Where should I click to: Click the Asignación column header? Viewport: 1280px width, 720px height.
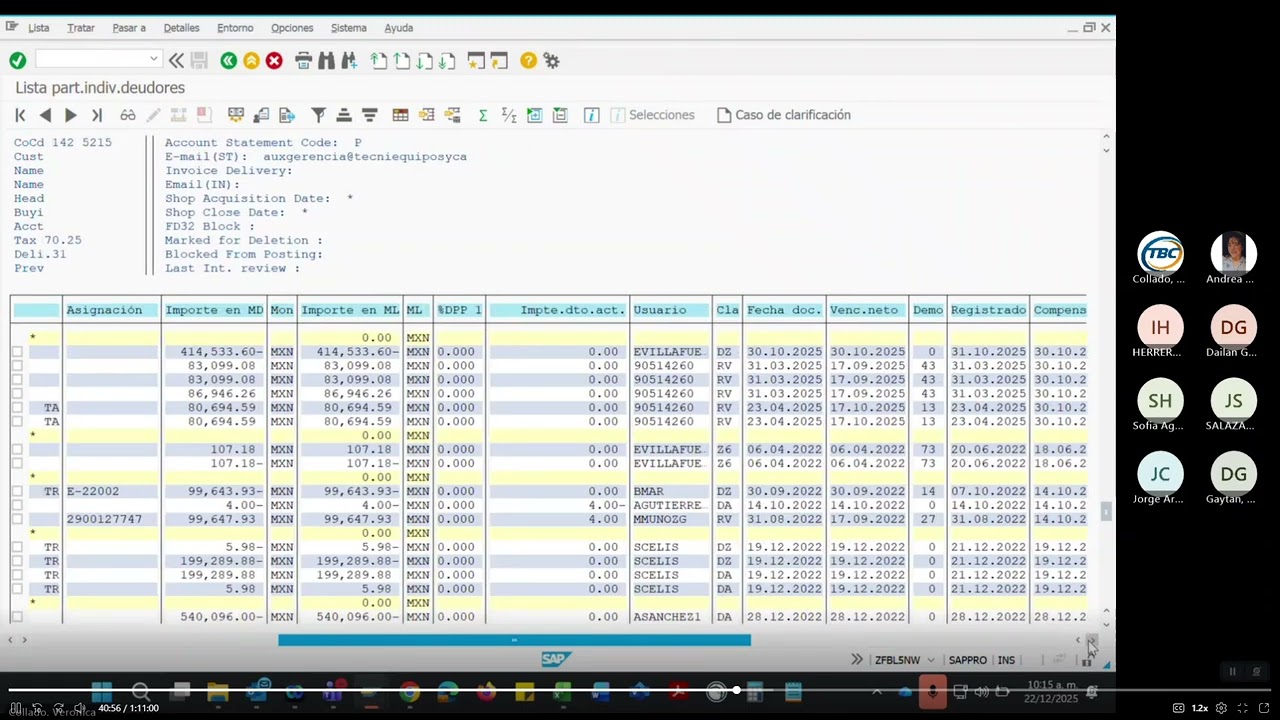pos(111,310)
